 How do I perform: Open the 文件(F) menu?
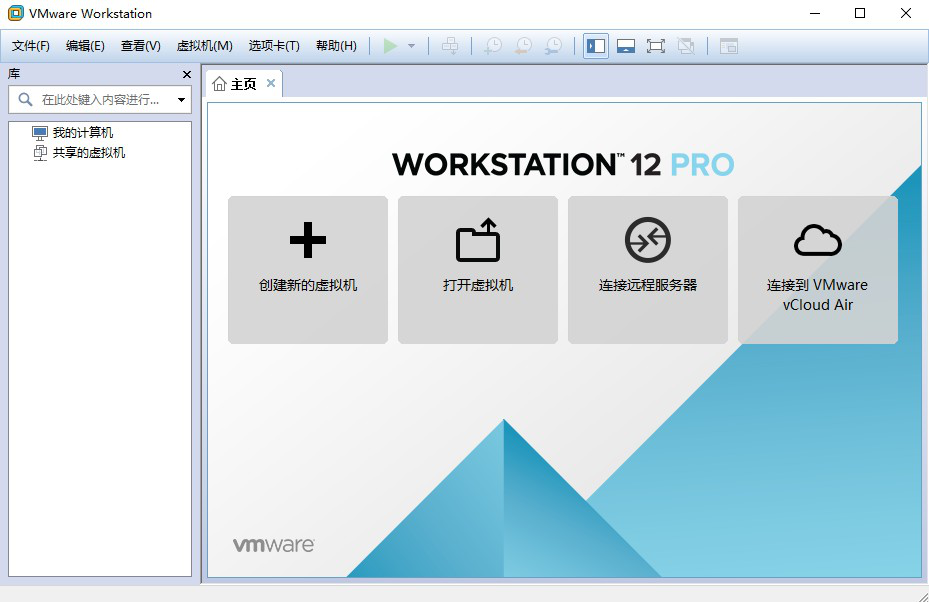tap(31, 46)
